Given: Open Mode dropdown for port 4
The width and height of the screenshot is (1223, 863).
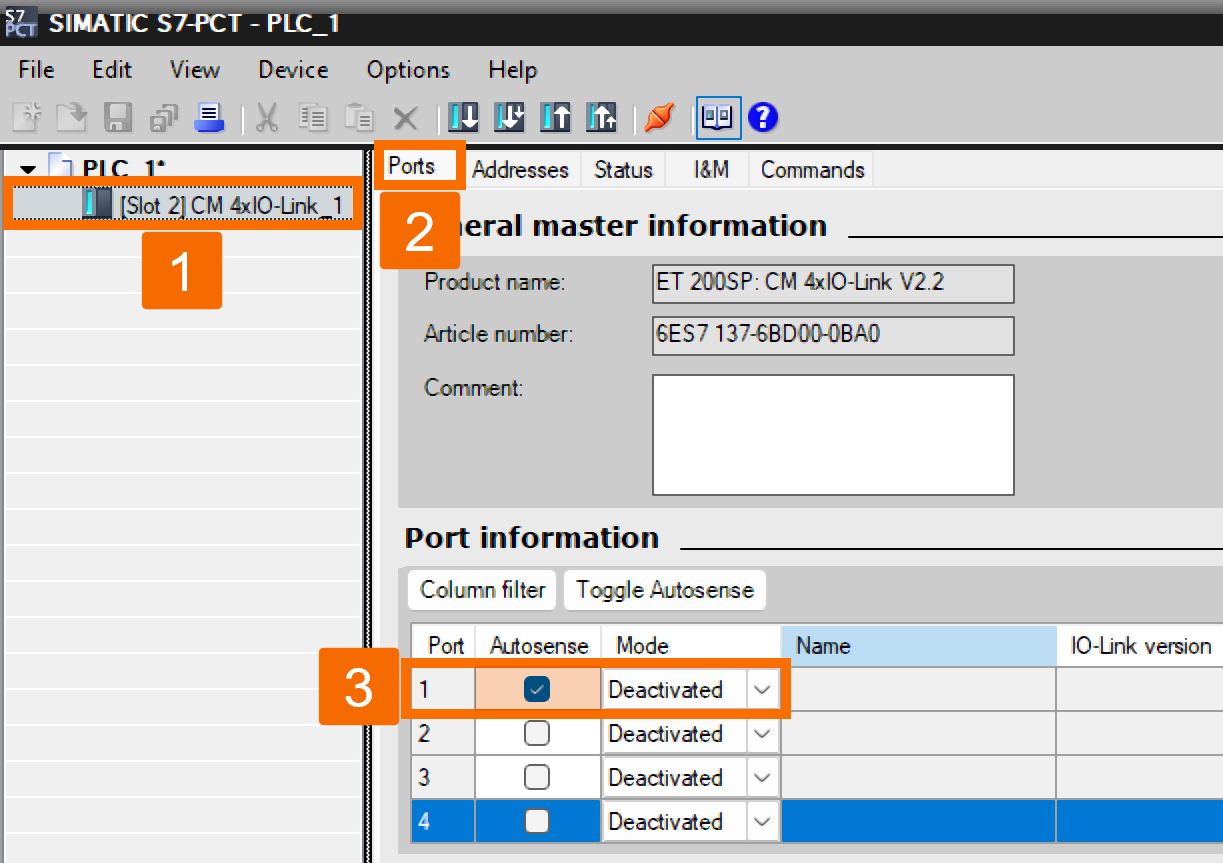Looking at the screenshot, I should [763, 821].
